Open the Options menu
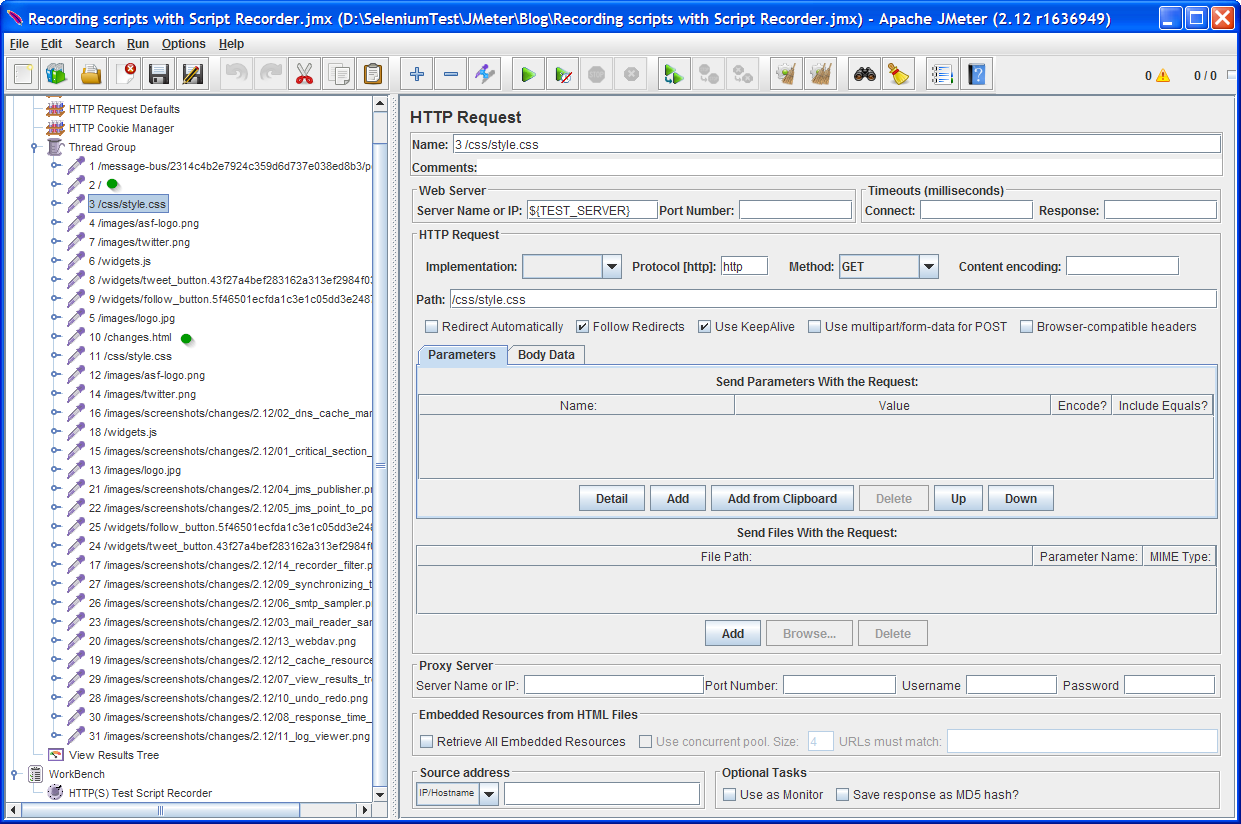 (x=184, y=44)
